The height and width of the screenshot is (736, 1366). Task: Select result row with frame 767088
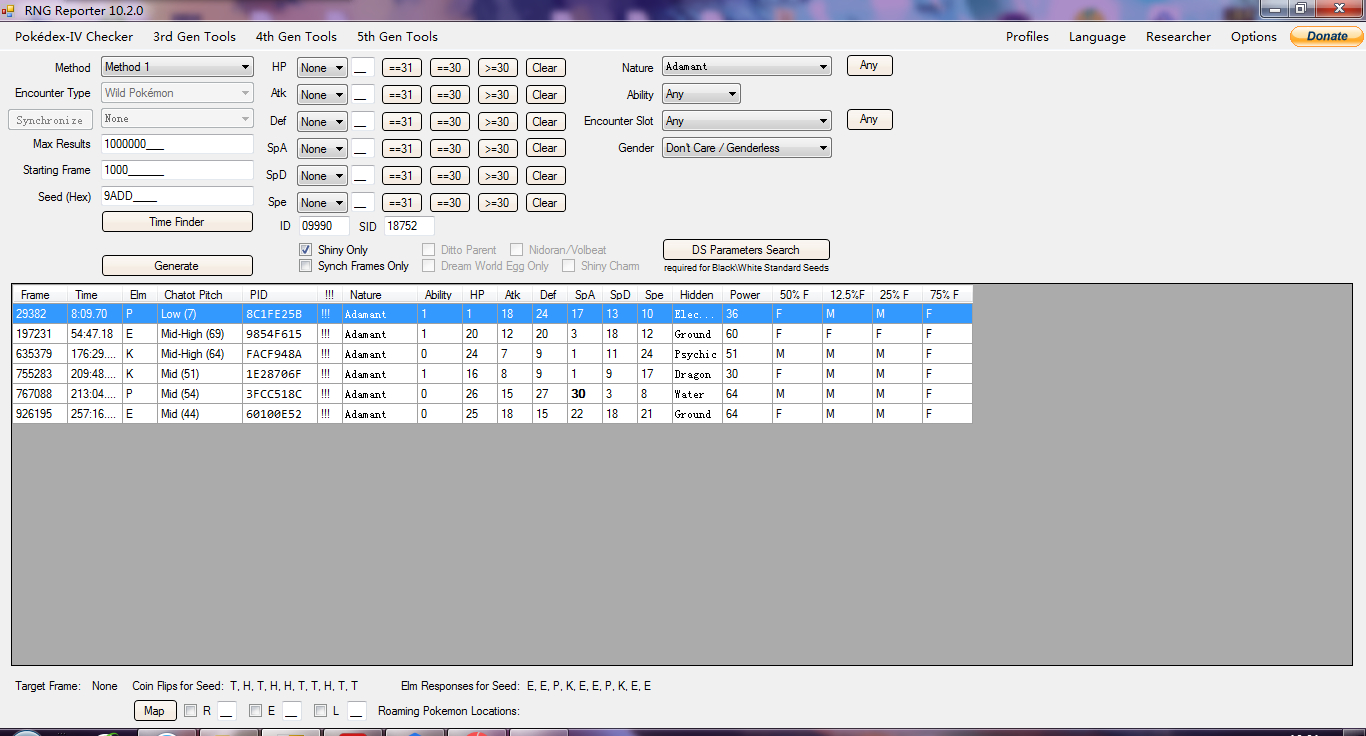point(492,394)
